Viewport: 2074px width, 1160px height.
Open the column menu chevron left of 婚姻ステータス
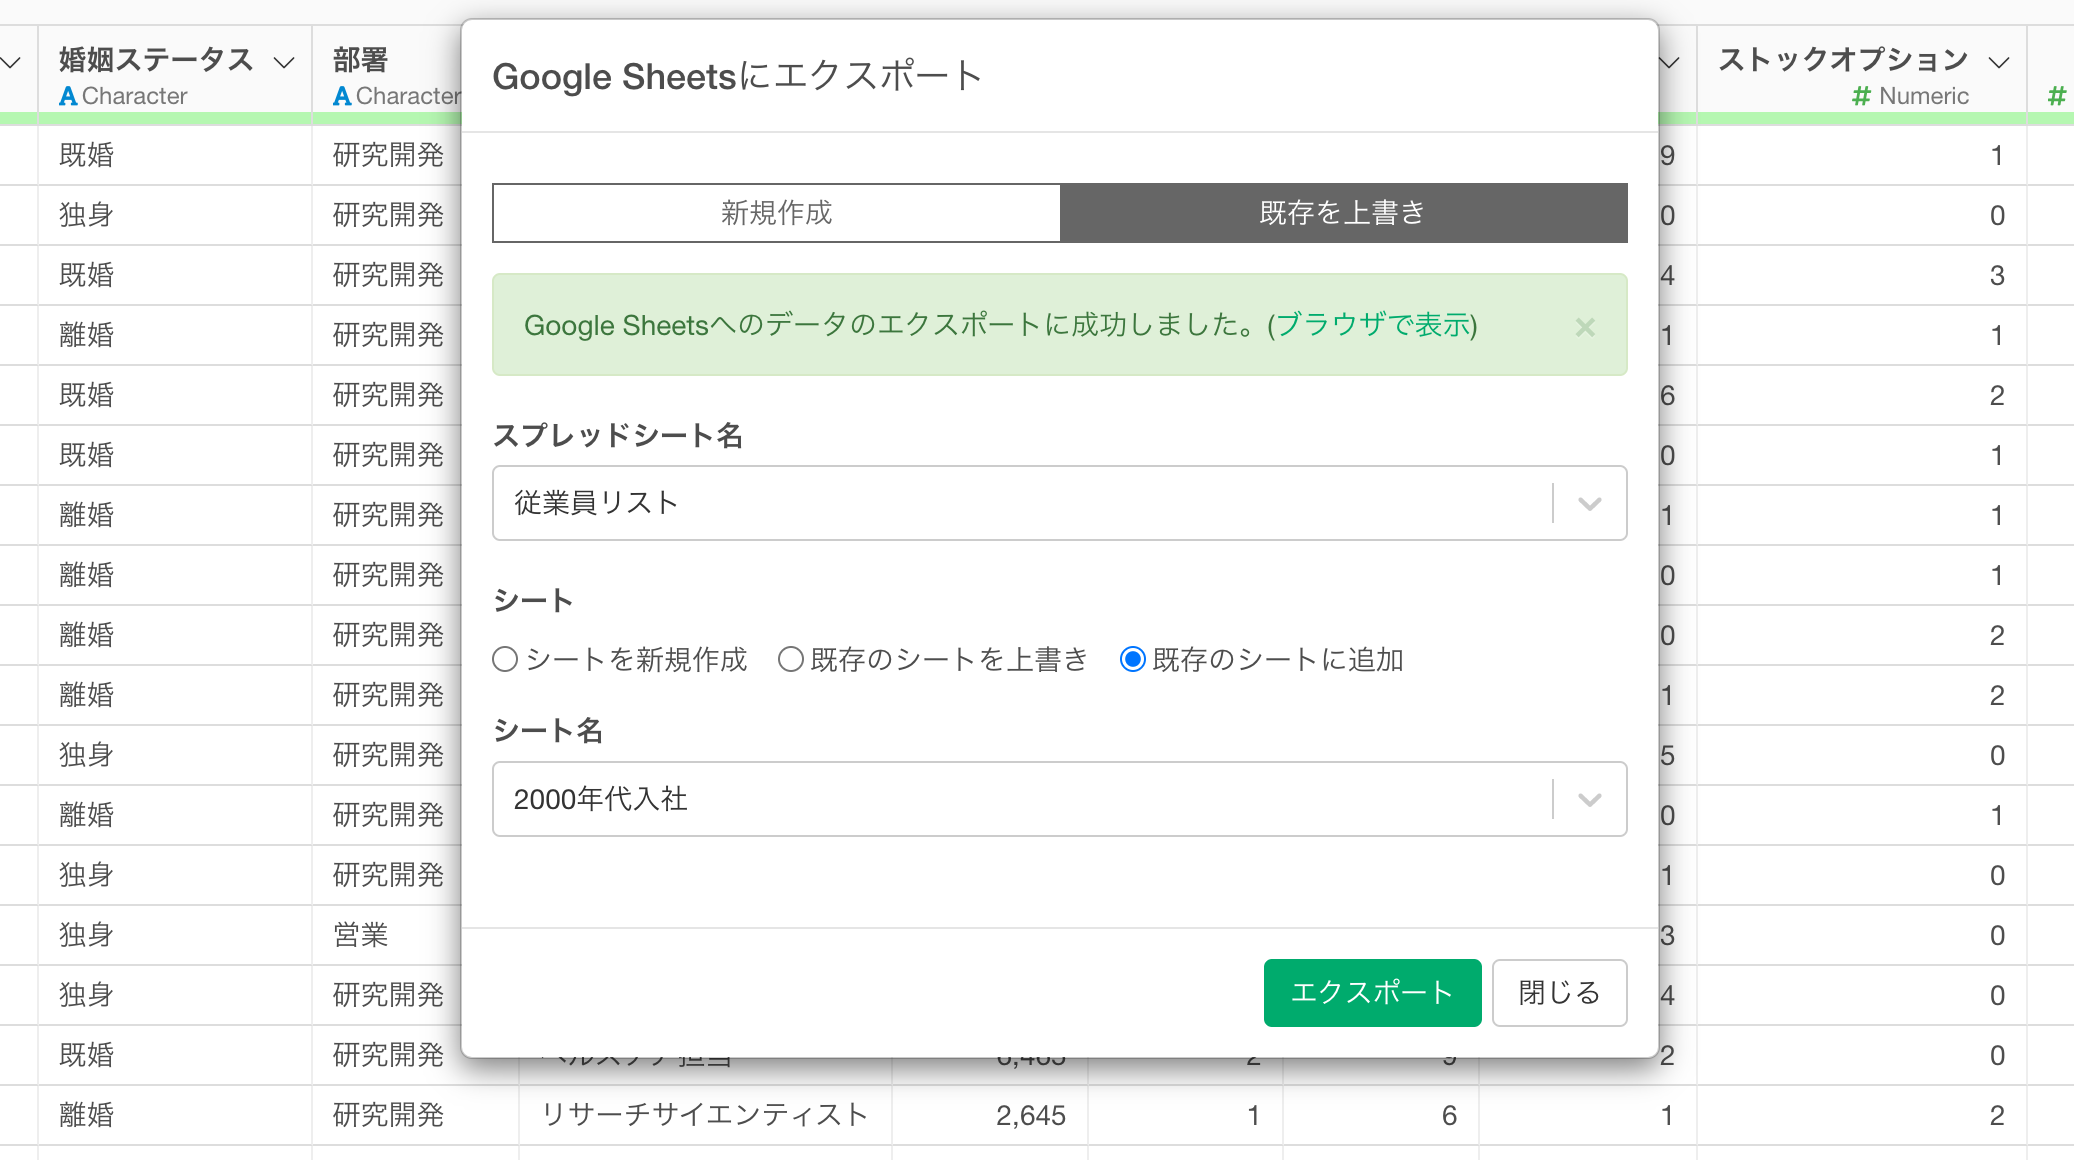point(11,62)
